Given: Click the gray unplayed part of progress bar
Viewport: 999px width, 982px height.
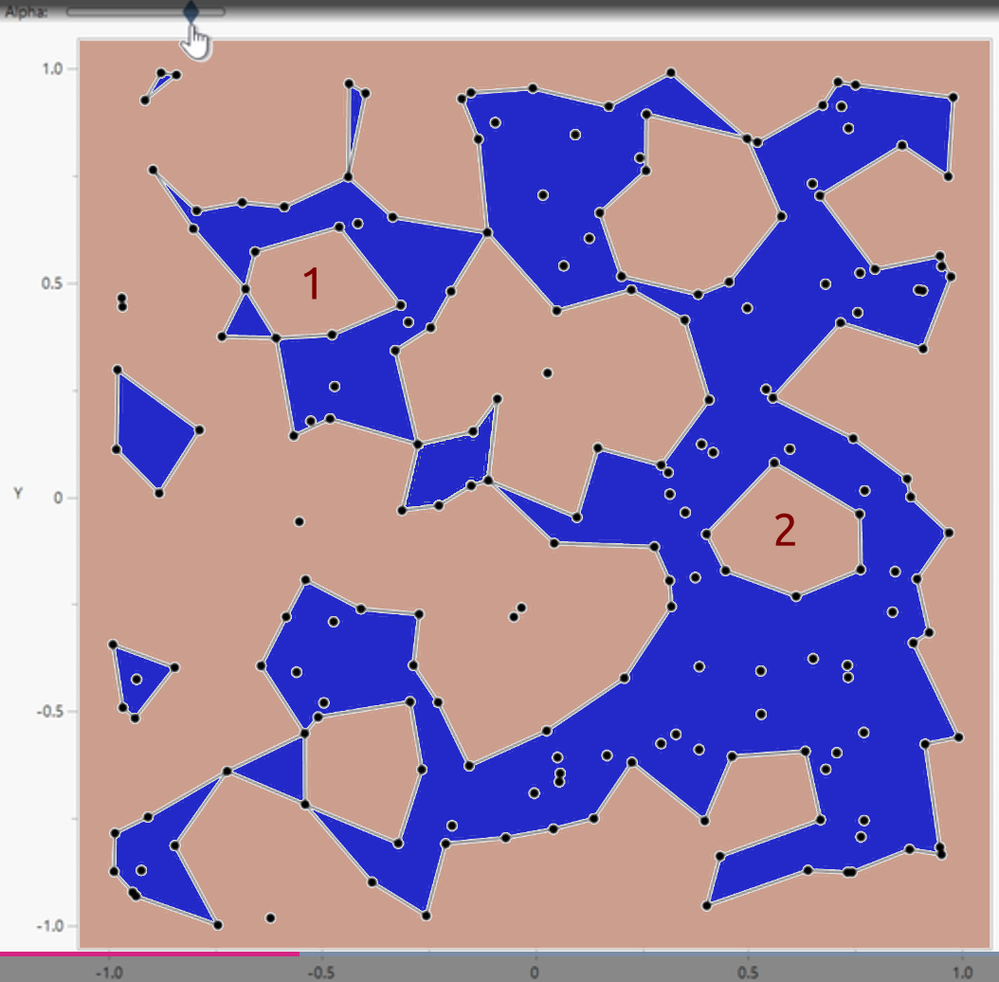Looking at the screenshot, I should point(649,954).
